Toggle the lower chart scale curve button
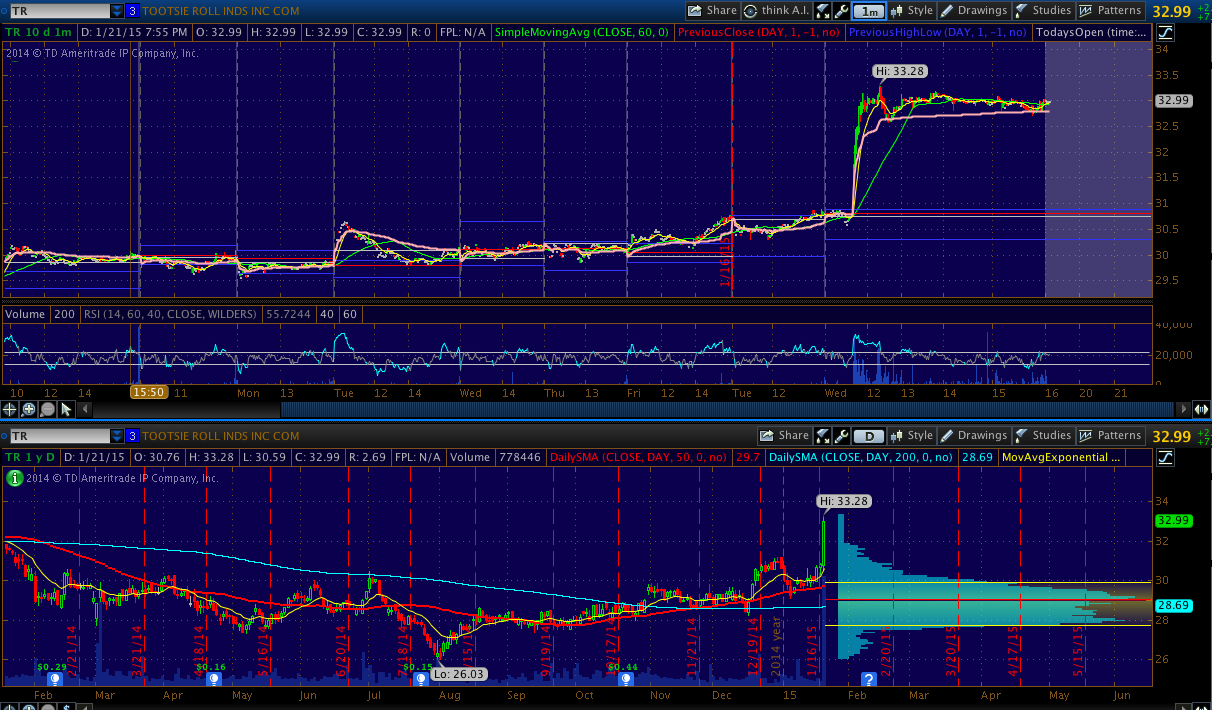The height and width of the screenshot is (710, 1212). click(x=1166, y=457)
